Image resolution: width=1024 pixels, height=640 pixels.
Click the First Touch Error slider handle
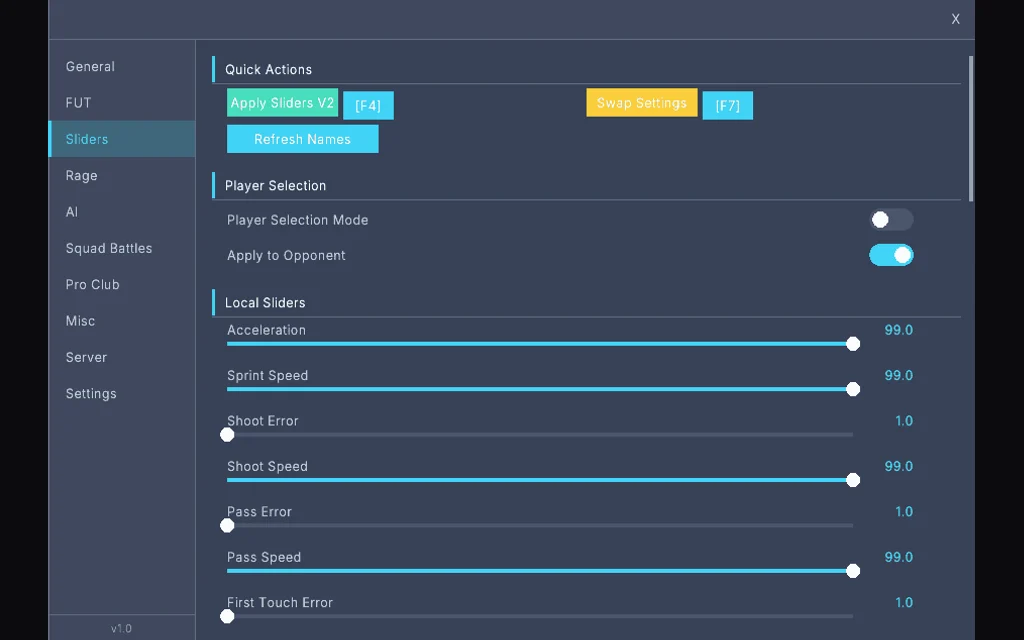click(227, 616)
